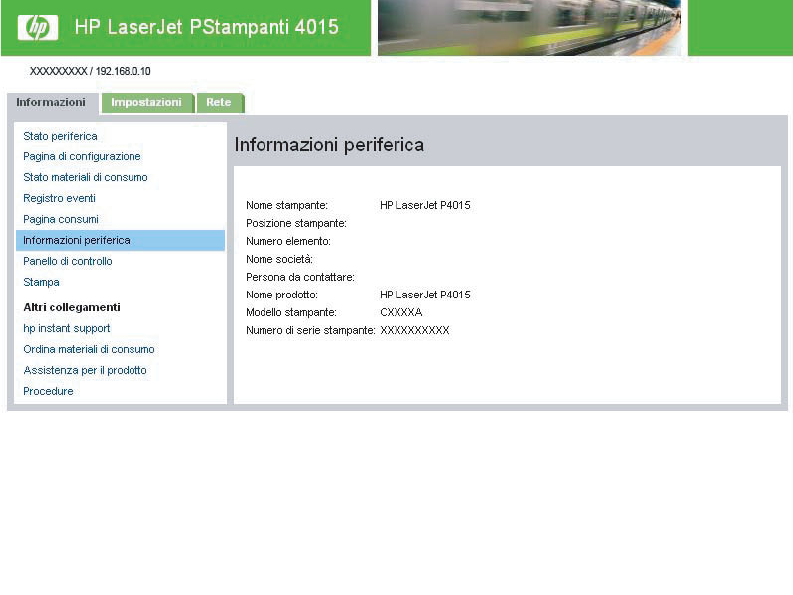Screen dimensions: 793x595
Task: View Stato materiali di consumo
Action: 85,177
